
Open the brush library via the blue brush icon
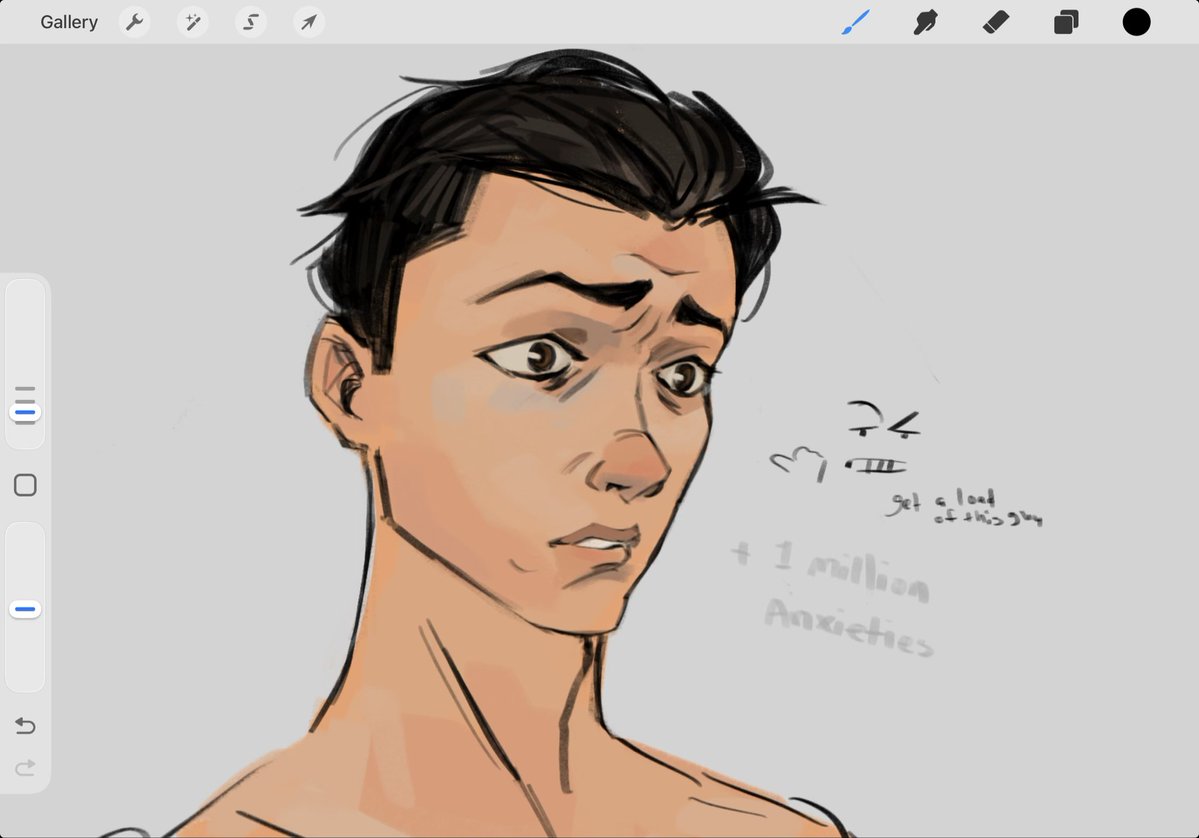[855, 21]
